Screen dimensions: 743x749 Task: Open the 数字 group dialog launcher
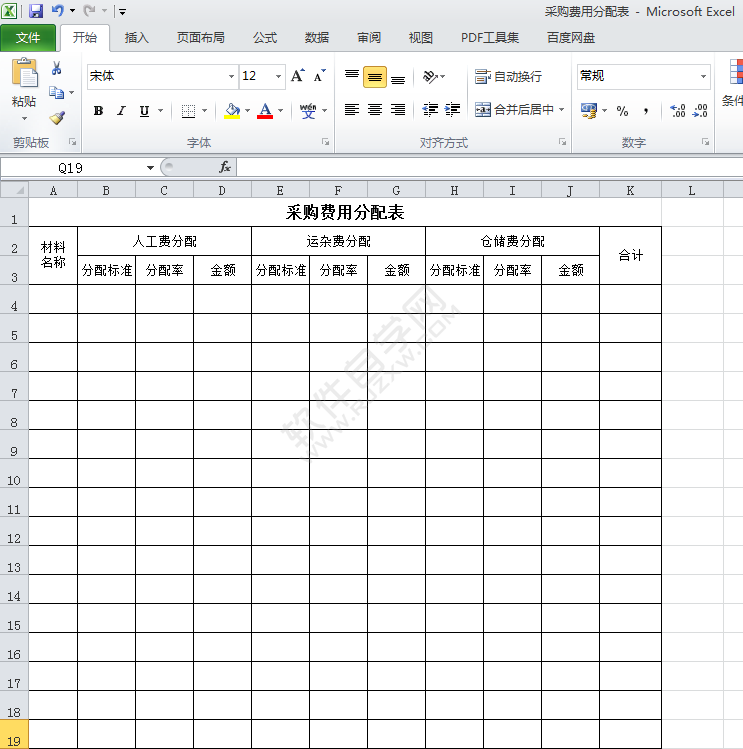click(705, 142)
